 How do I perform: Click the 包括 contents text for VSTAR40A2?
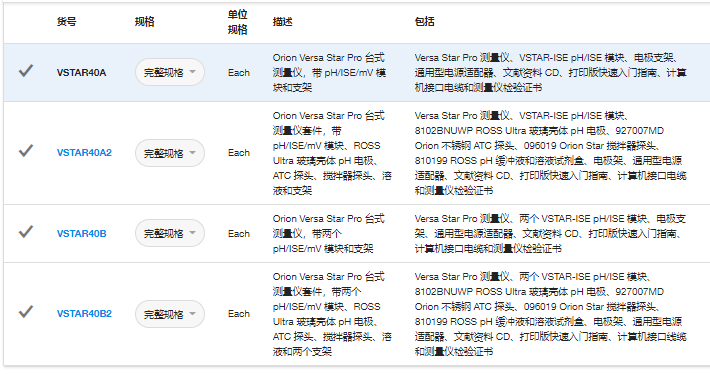coord(551,153)
